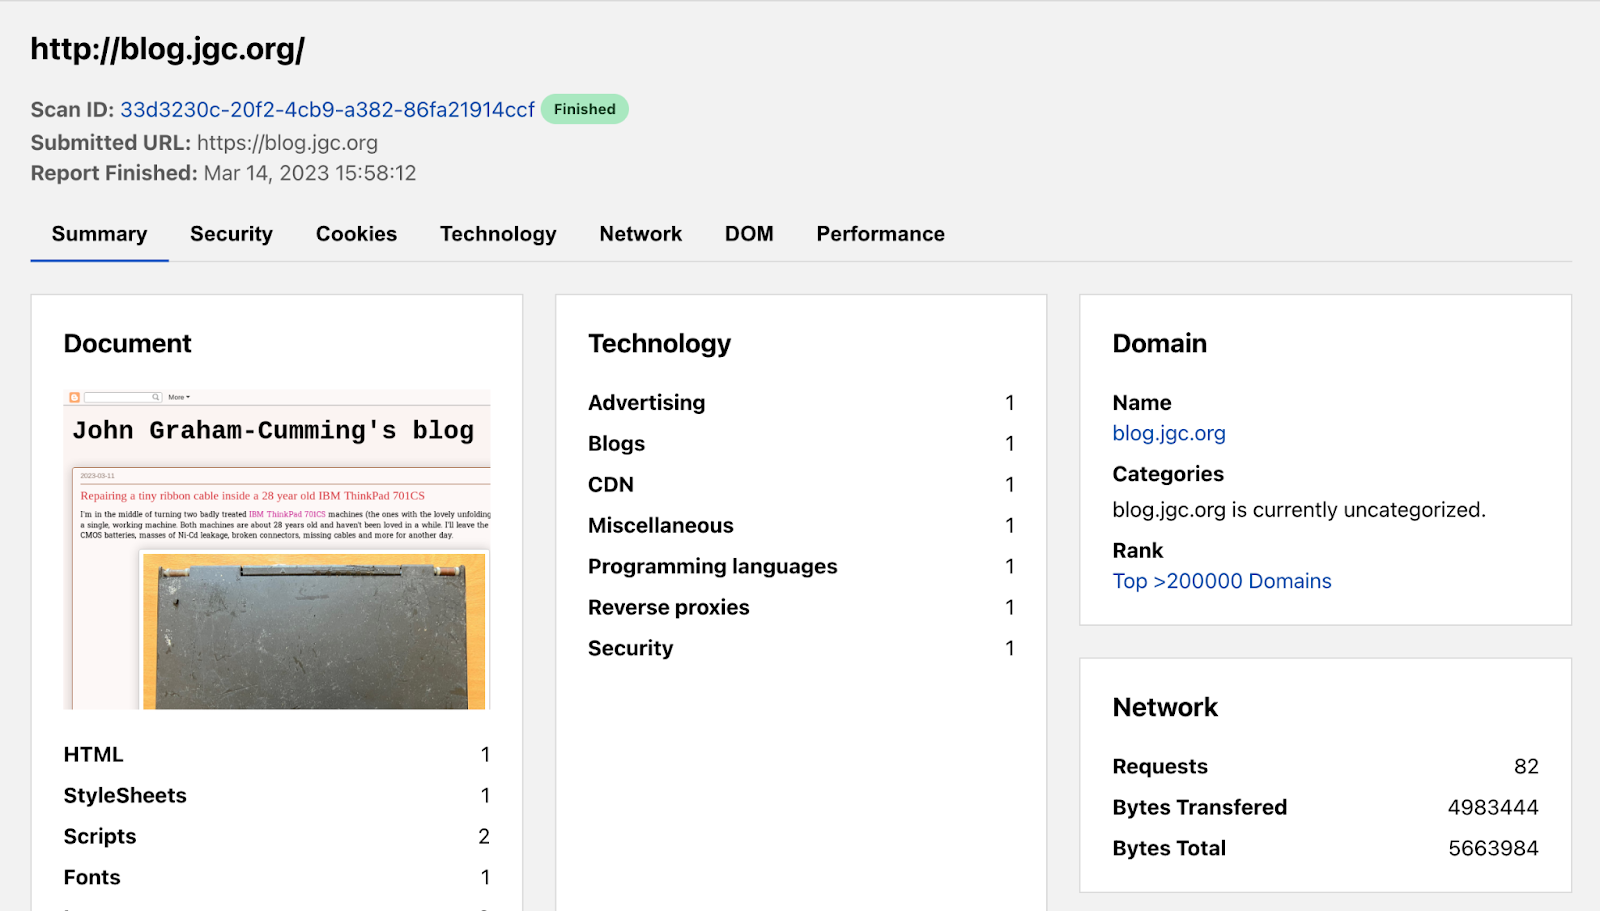Open the blog screenshot thumbnail
Screen dimensions: 1600x911
pyautogui.click(x=277, y=550)
